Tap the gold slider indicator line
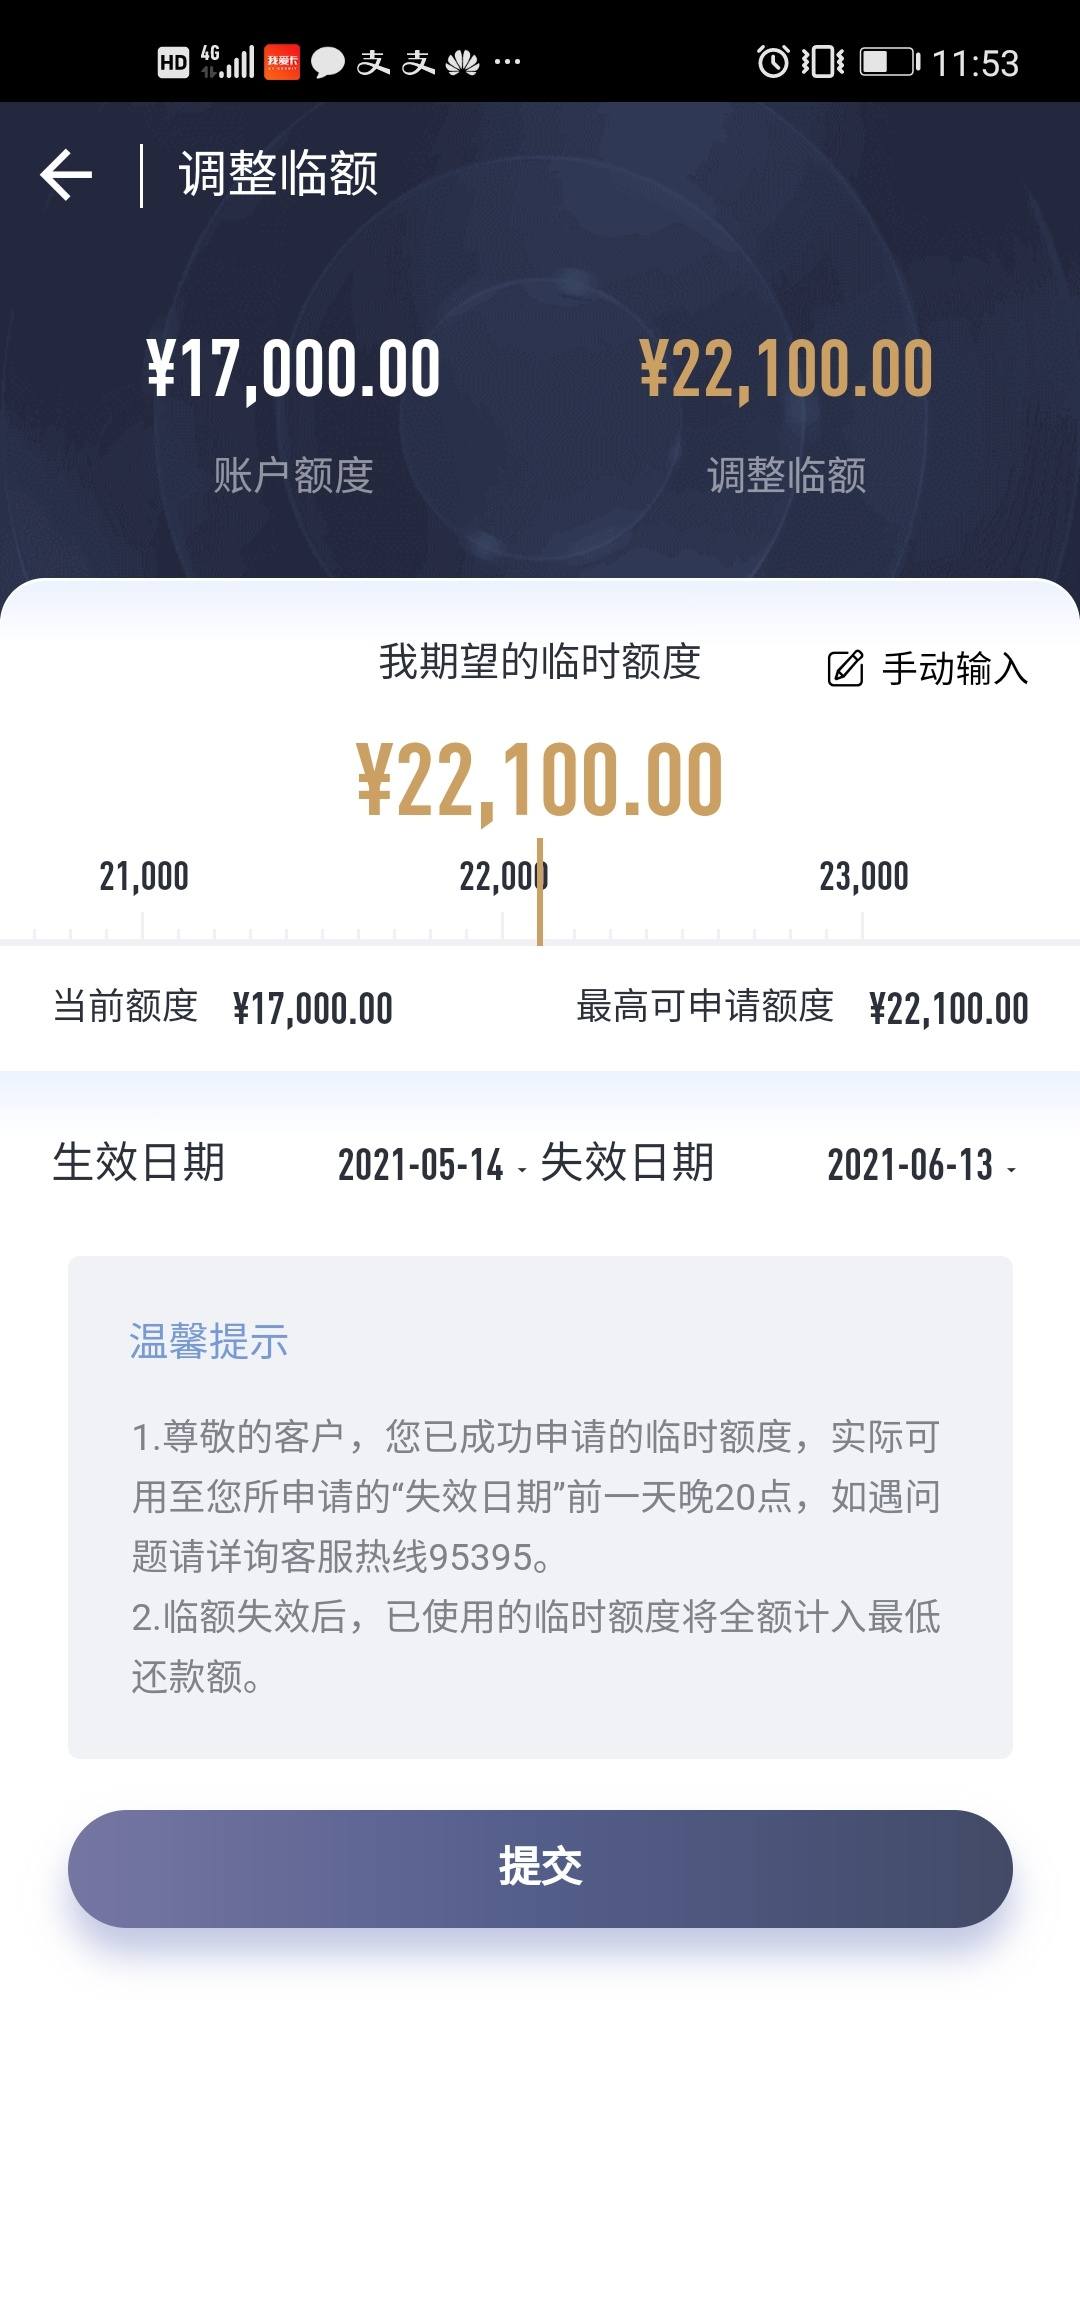The image size is (1080, 2310). 540,892
